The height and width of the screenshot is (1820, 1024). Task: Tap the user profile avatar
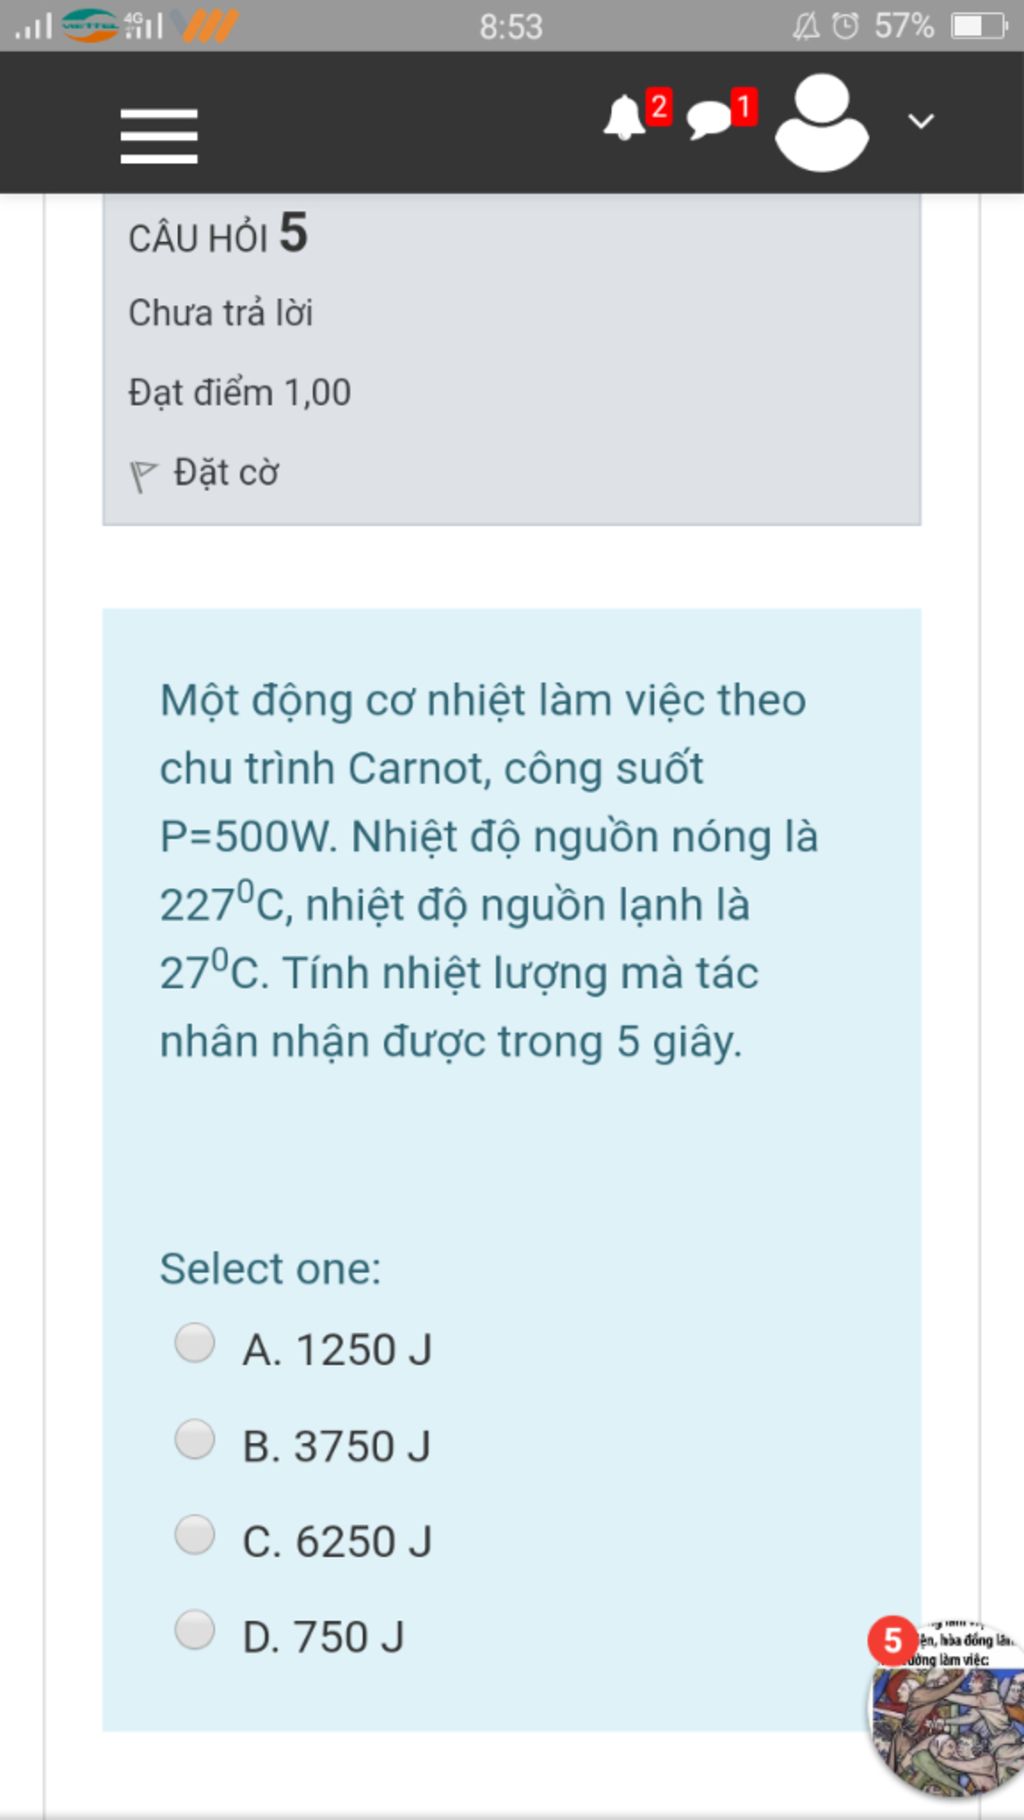click(x=822, y=122)
